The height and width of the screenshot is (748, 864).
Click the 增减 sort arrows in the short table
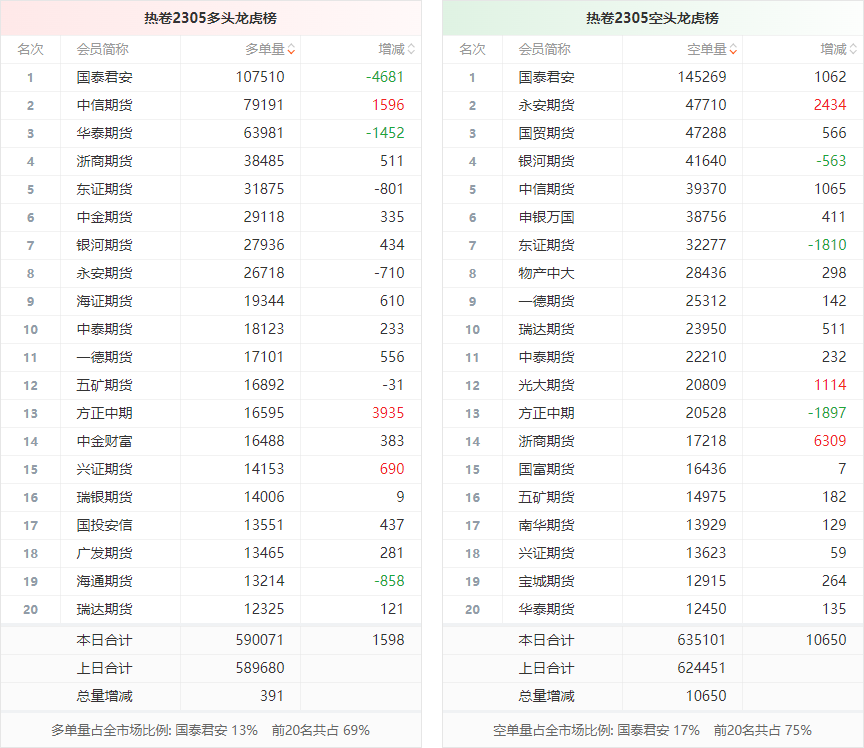click(853, 49)
